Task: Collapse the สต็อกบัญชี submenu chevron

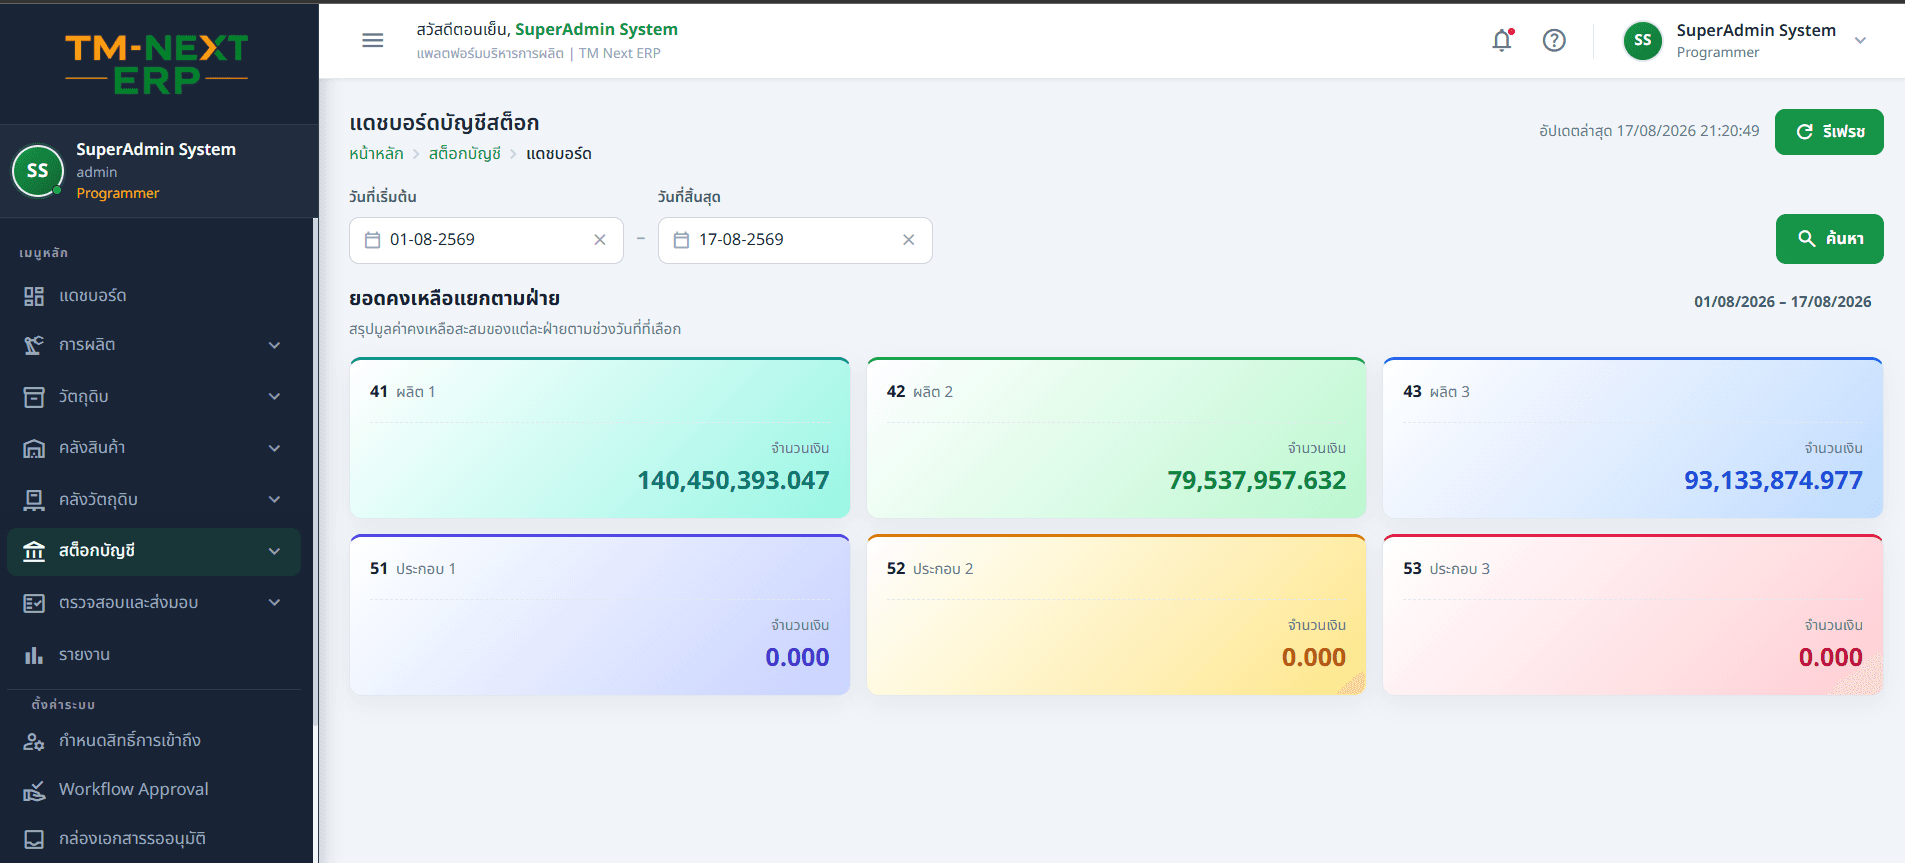Action: (x=275, y=551)
